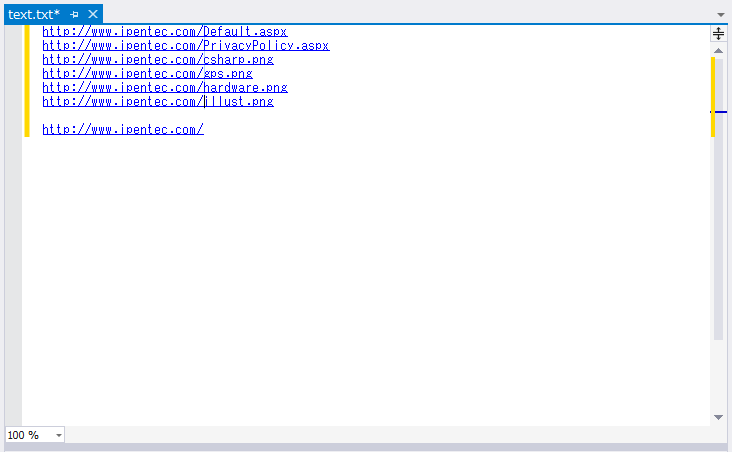Click the 100 % zoom input field

click(x=29, y=435)
